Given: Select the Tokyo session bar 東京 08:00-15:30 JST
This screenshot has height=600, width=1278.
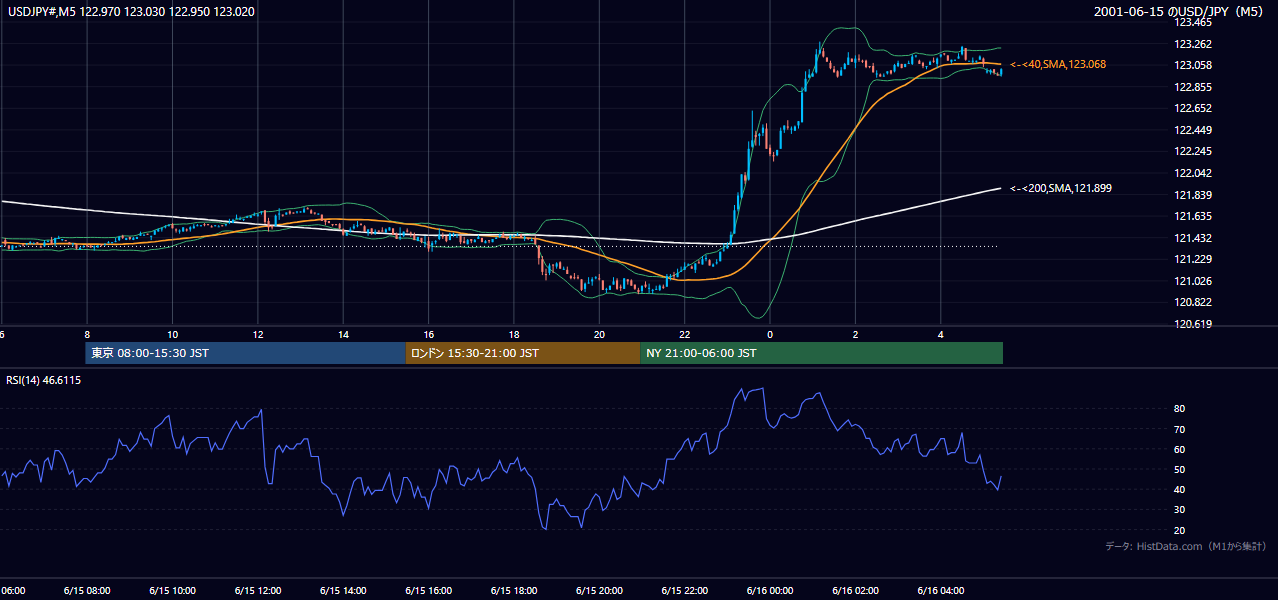Looking at the screenshot, I should point(245,353).
